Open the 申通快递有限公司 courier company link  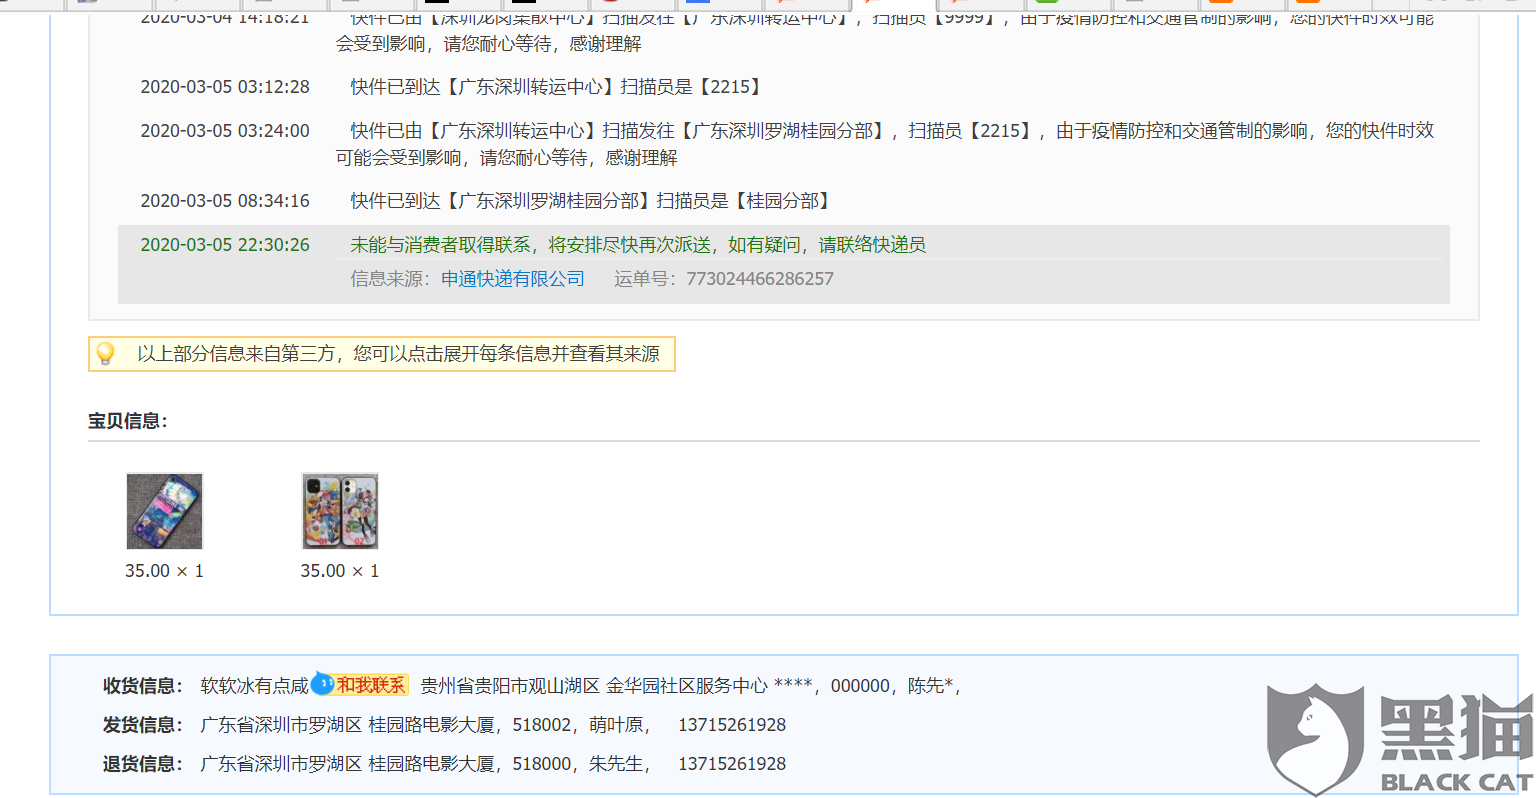click(x=515, y=278)
